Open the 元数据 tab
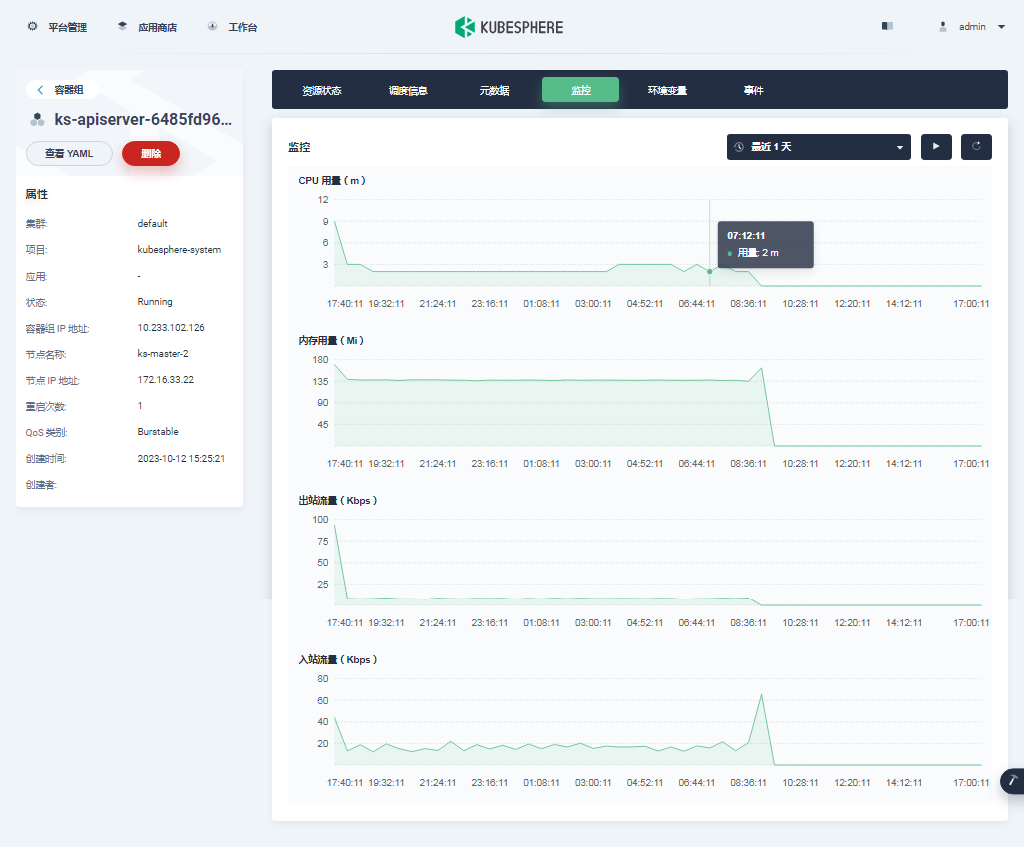 pos(494,90)
